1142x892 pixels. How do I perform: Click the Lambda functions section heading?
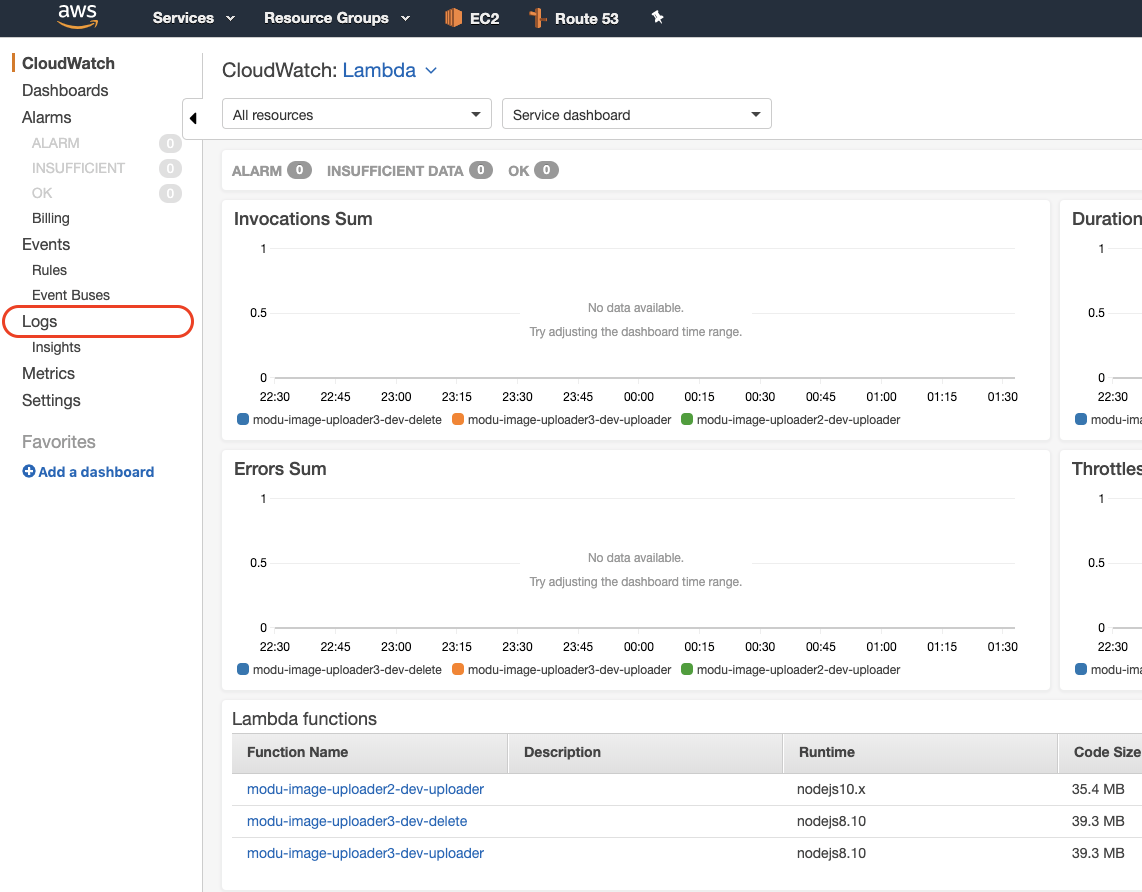[304, 719]
